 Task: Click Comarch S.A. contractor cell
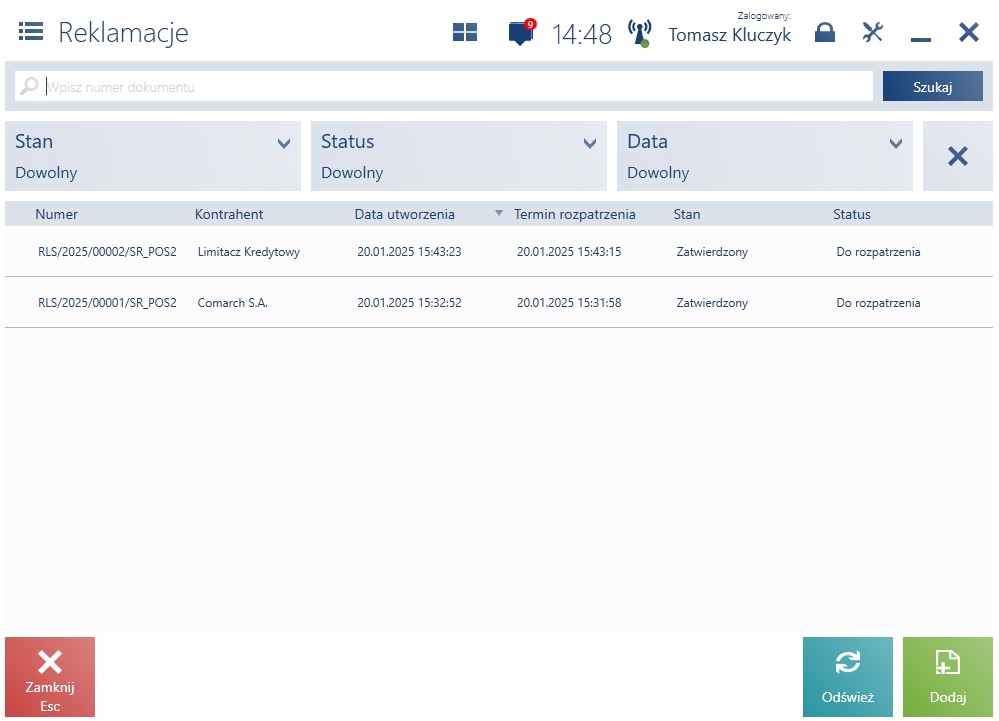233,303
